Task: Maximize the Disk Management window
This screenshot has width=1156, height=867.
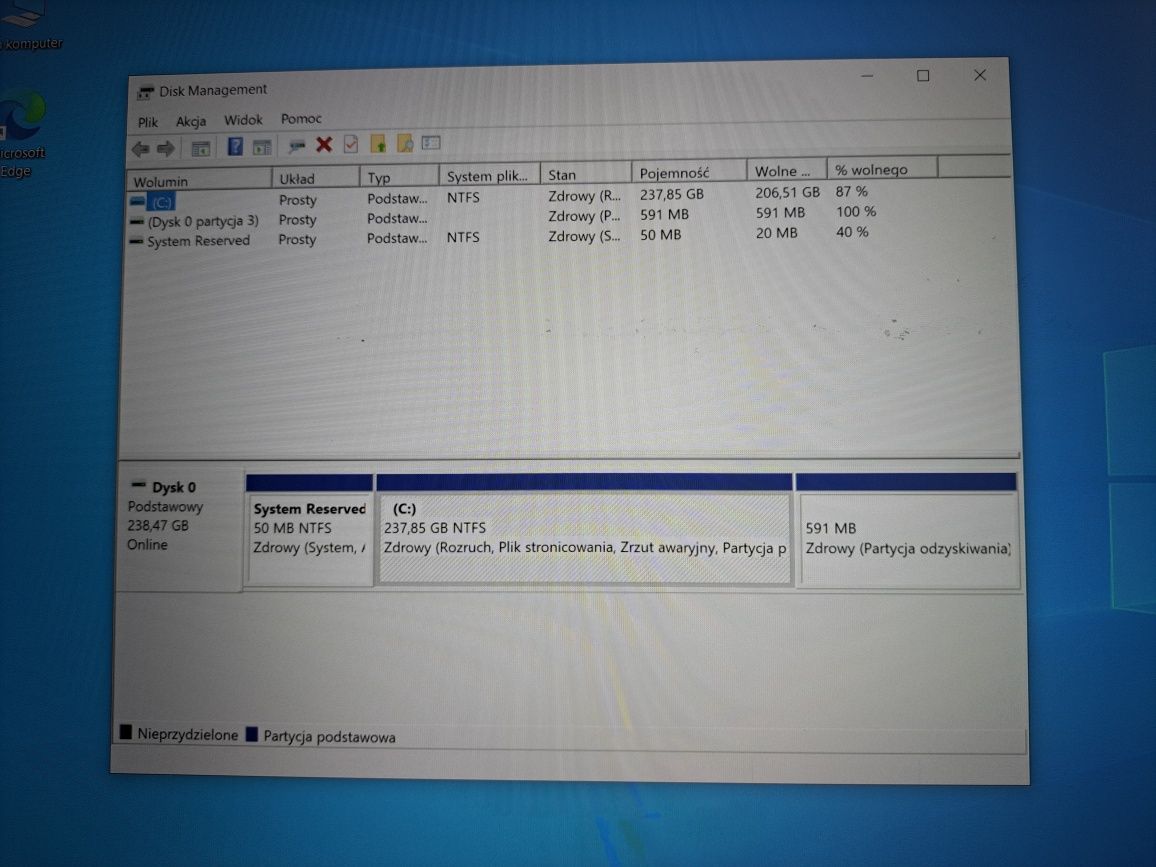Action: [x=922, y=76]
